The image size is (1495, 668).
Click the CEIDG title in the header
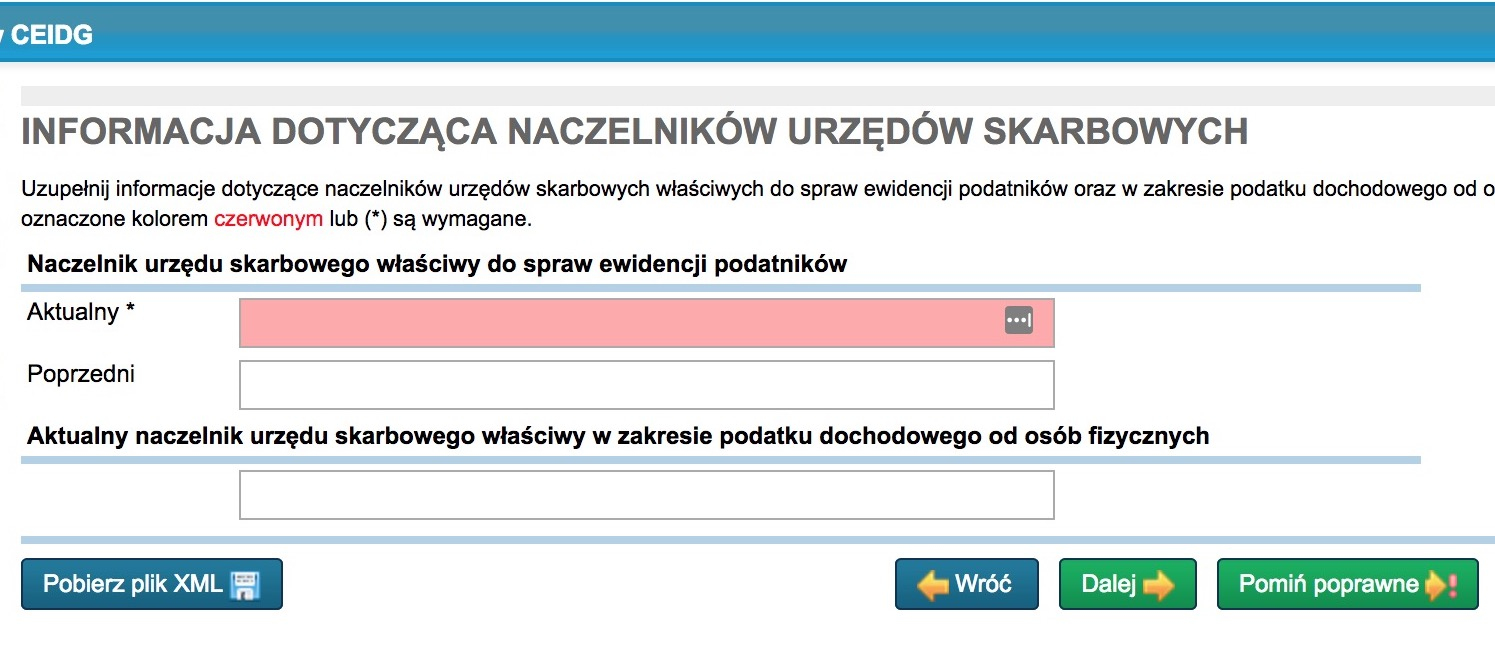(x=51, y=35)
